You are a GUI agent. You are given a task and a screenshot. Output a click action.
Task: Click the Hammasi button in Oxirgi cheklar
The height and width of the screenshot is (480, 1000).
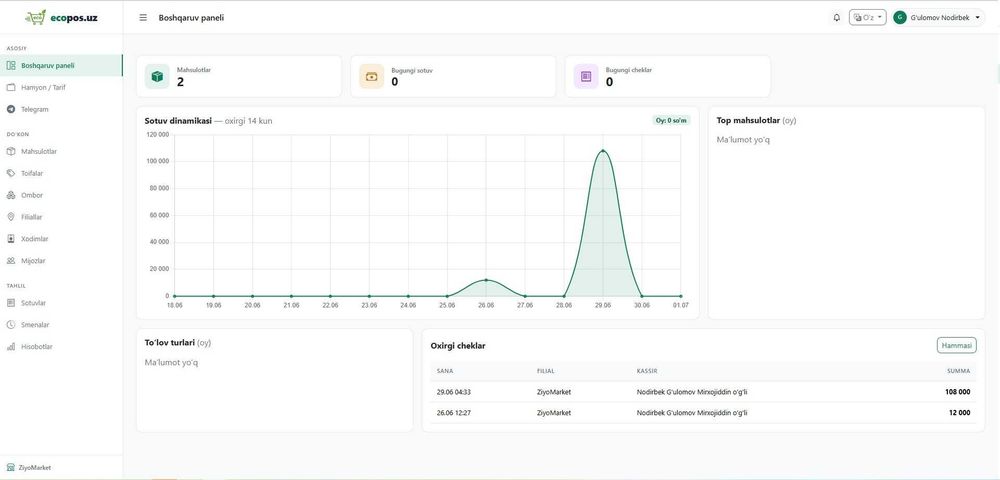click(957, 345)
